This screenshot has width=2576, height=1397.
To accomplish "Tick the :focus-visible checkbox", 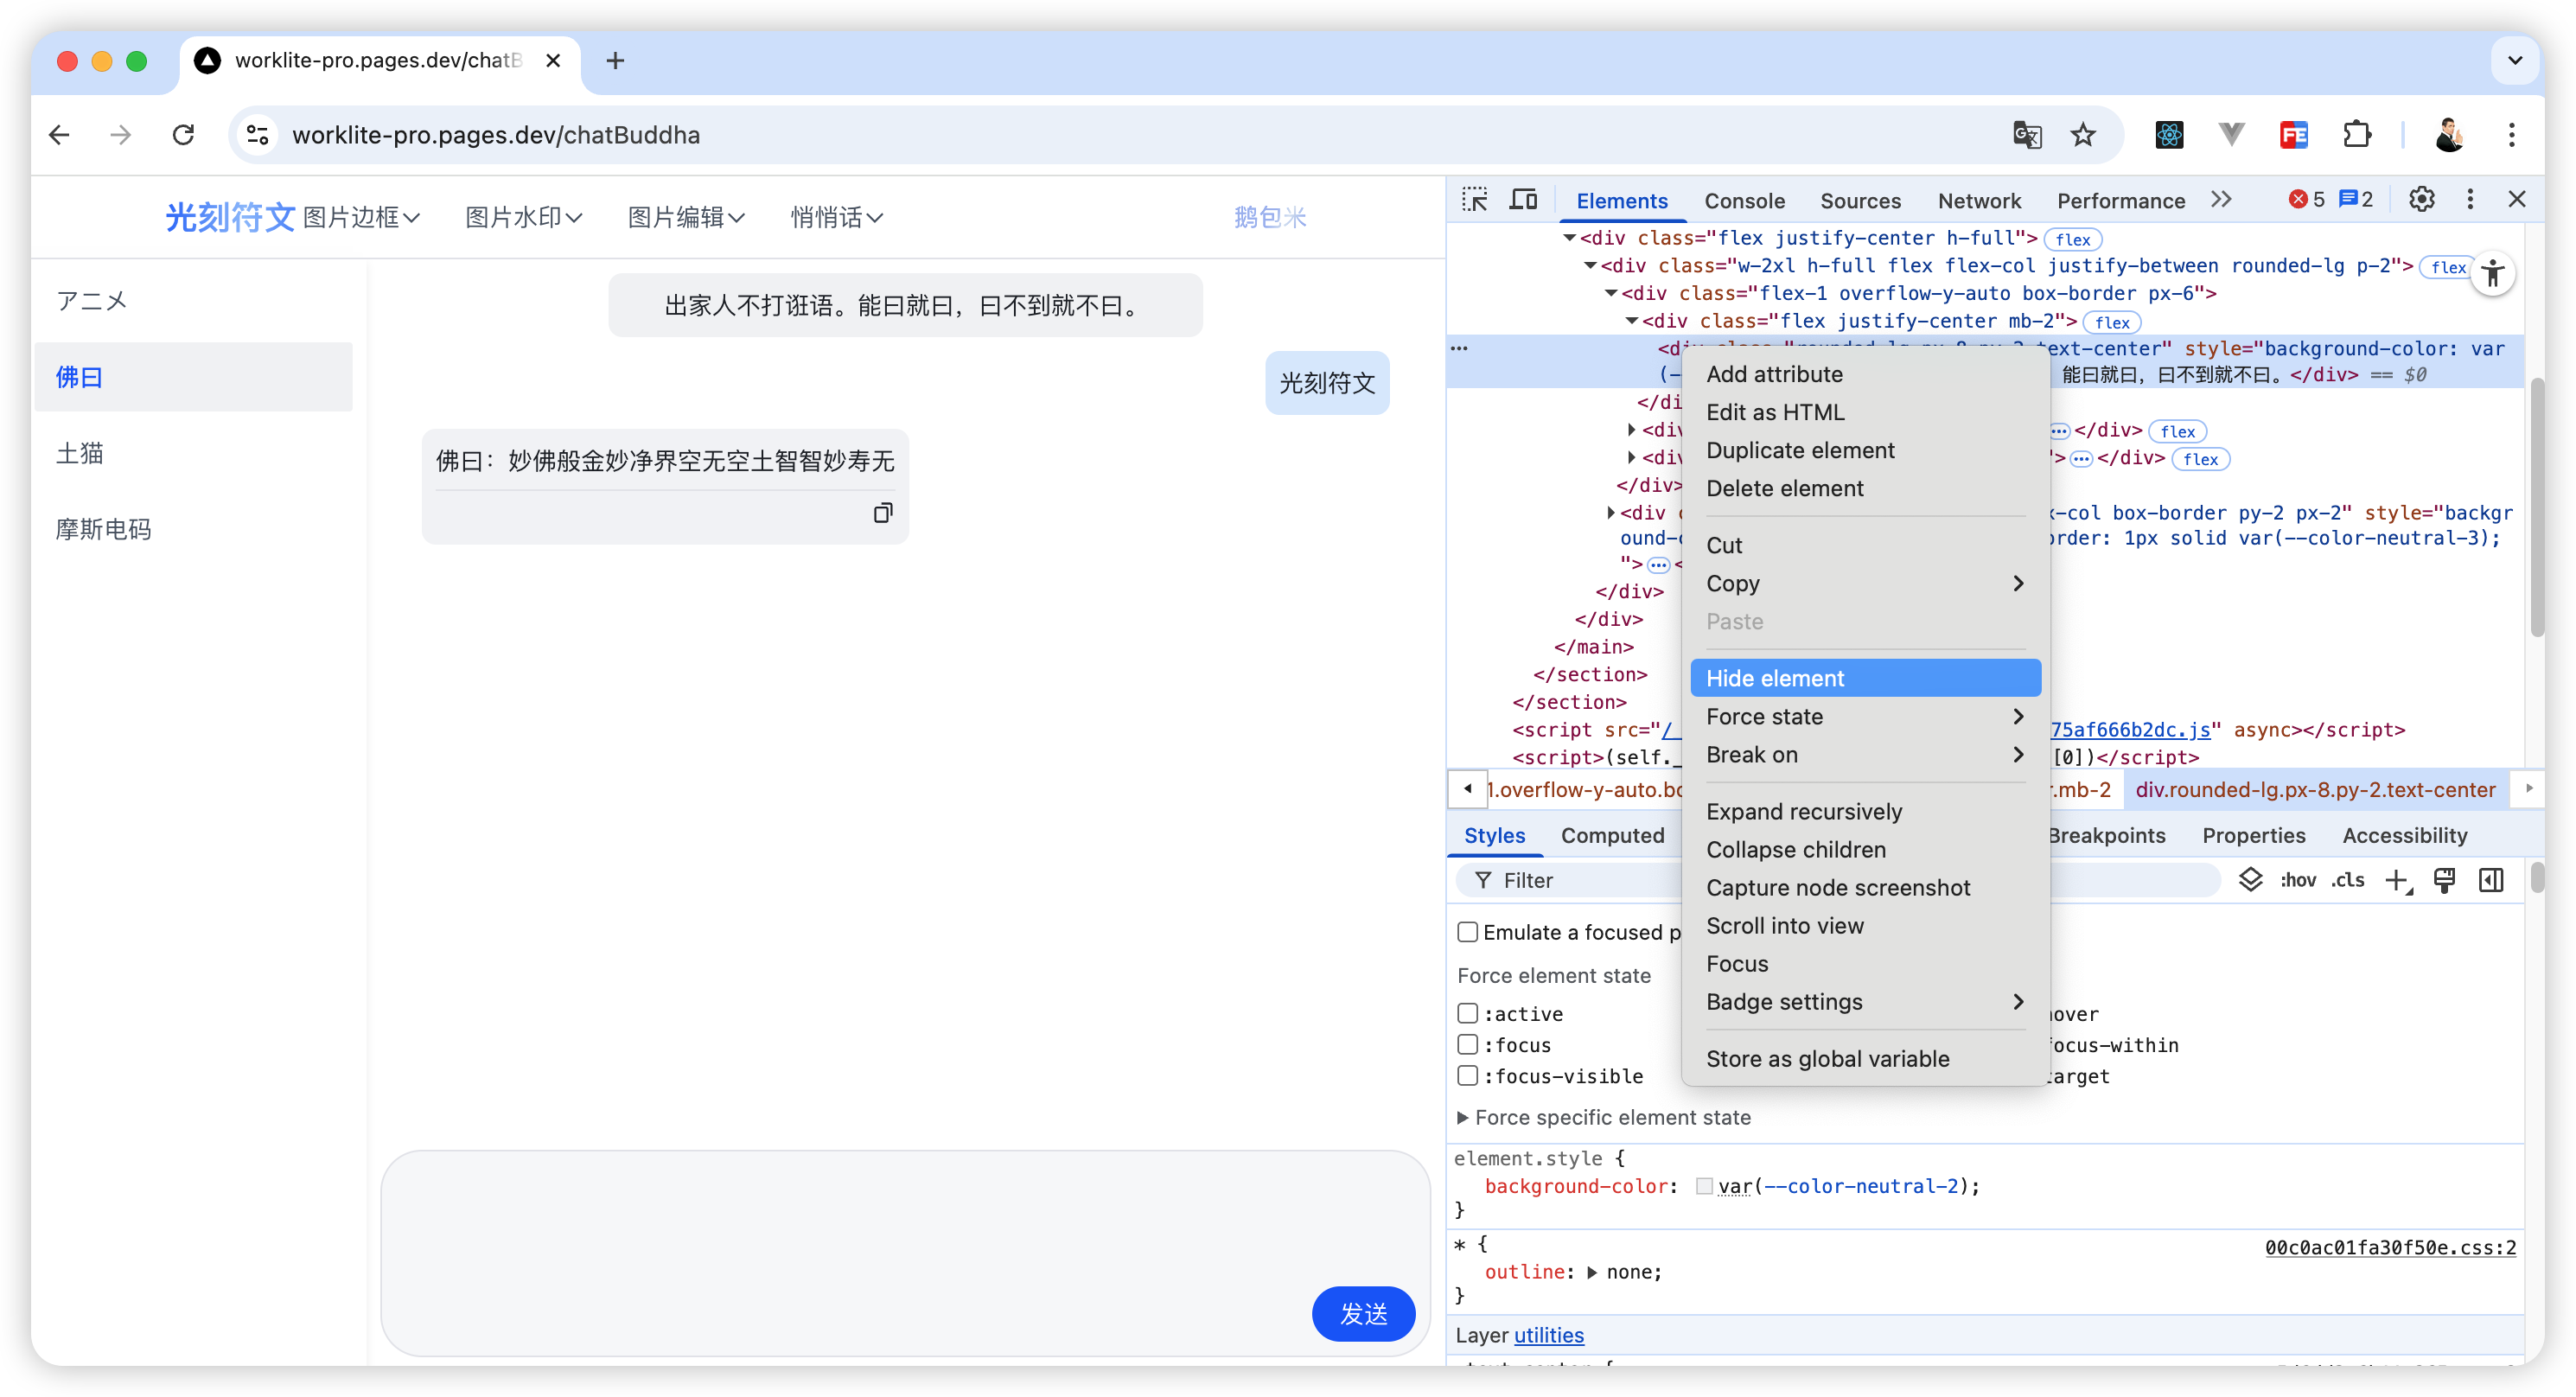I will click(x=1468, y=1076).
